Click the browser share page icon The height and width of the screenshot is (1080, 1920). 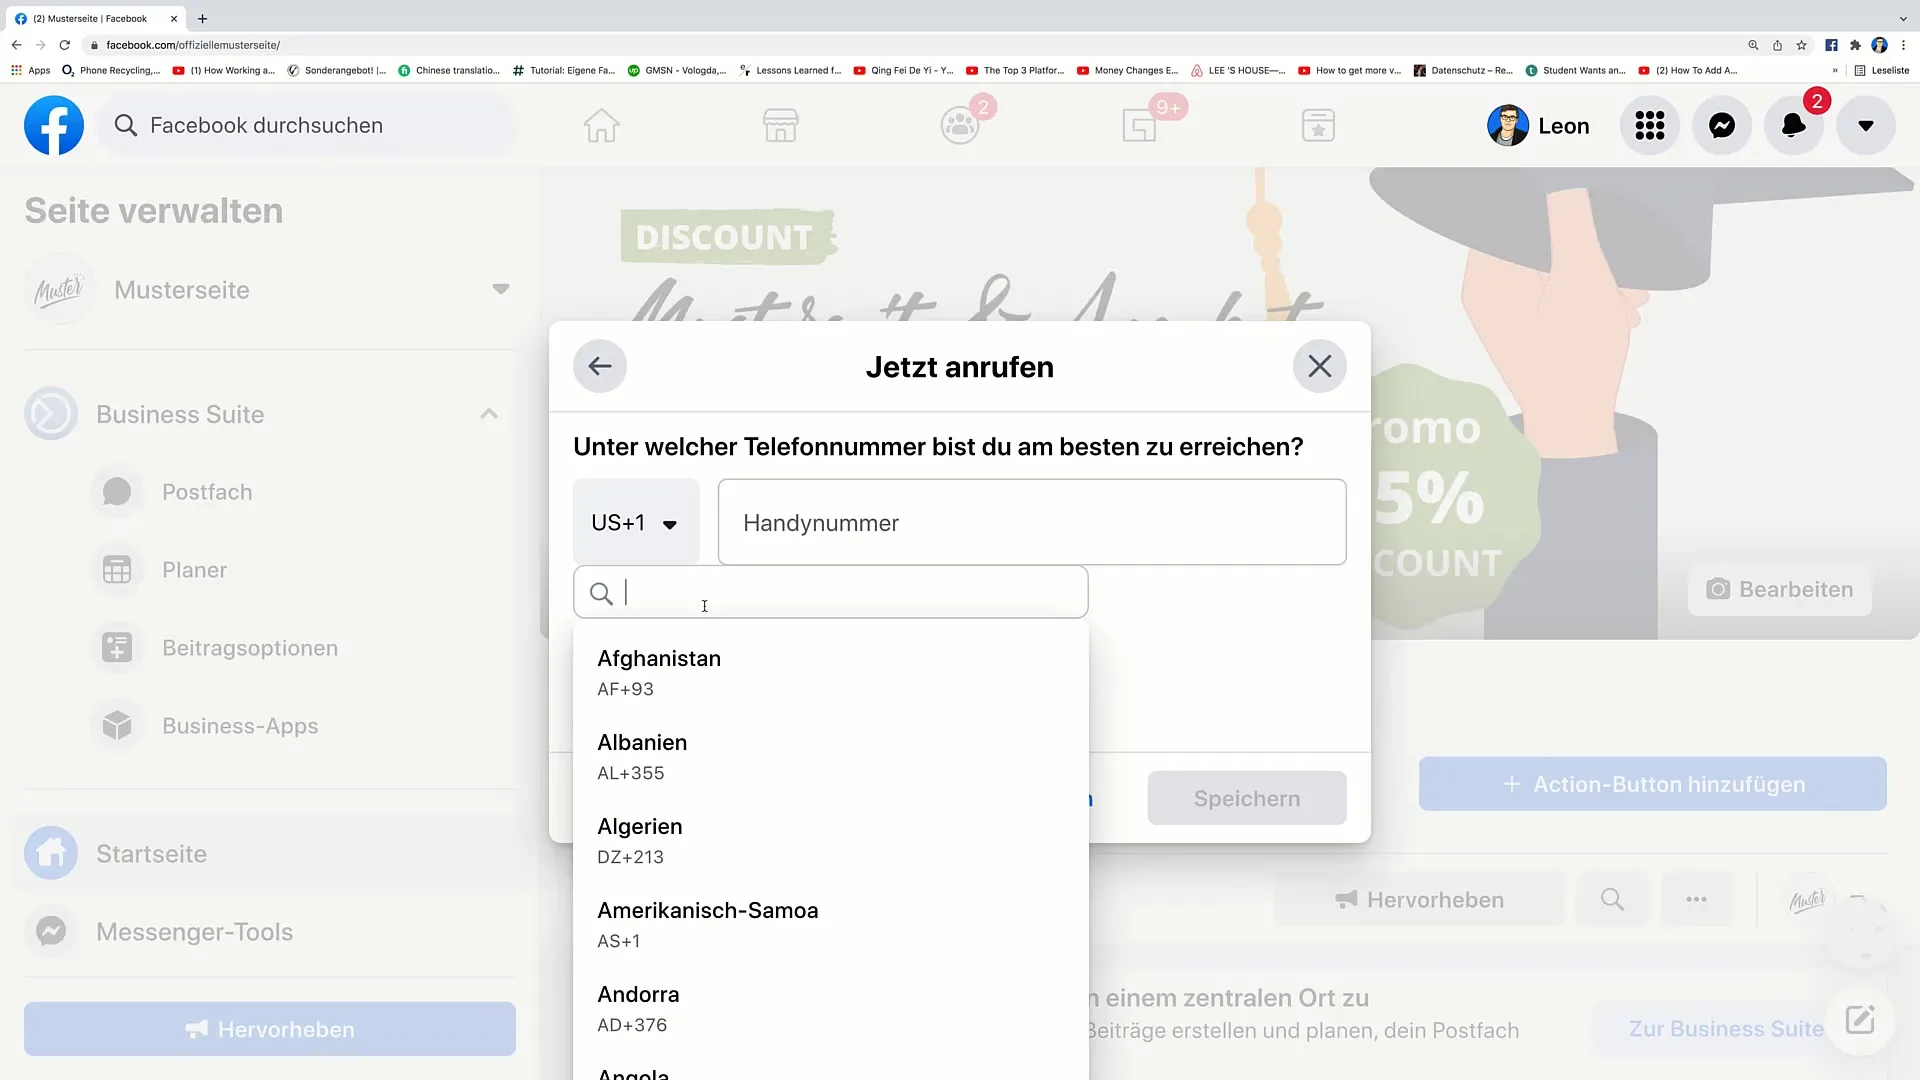(x=1777, y=45)
